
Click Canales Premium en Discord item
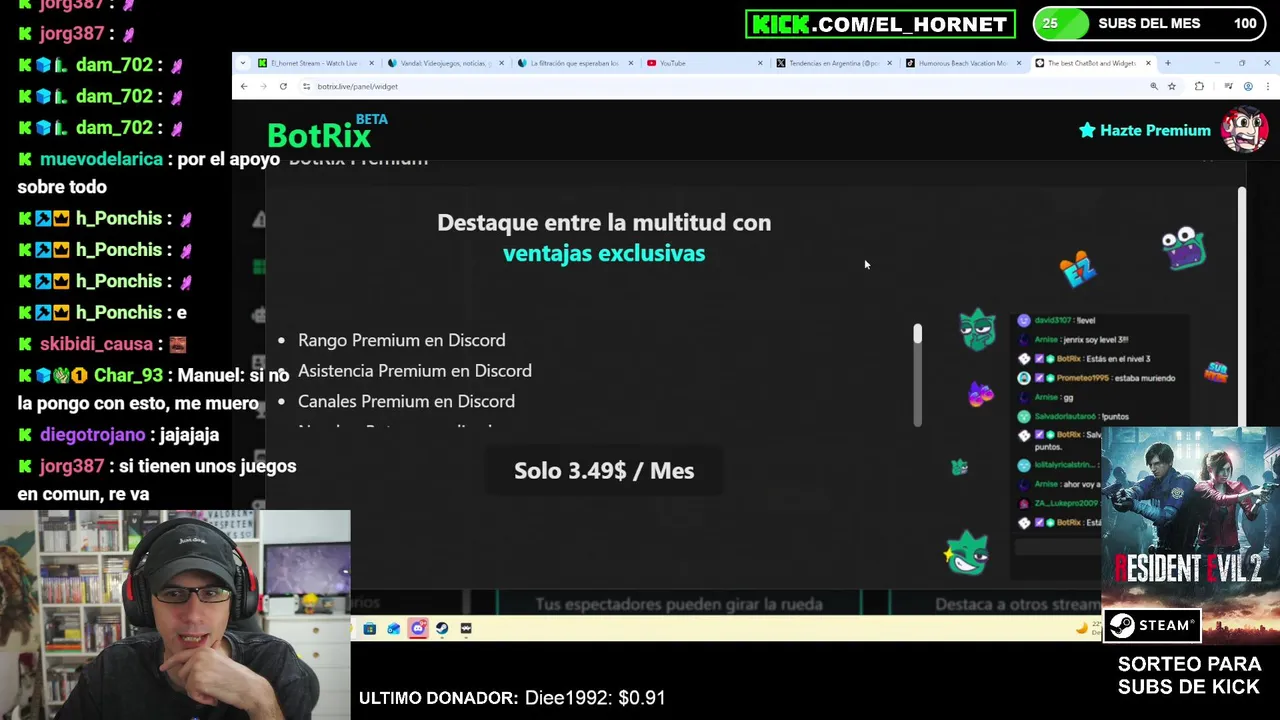tap(406, 401)
